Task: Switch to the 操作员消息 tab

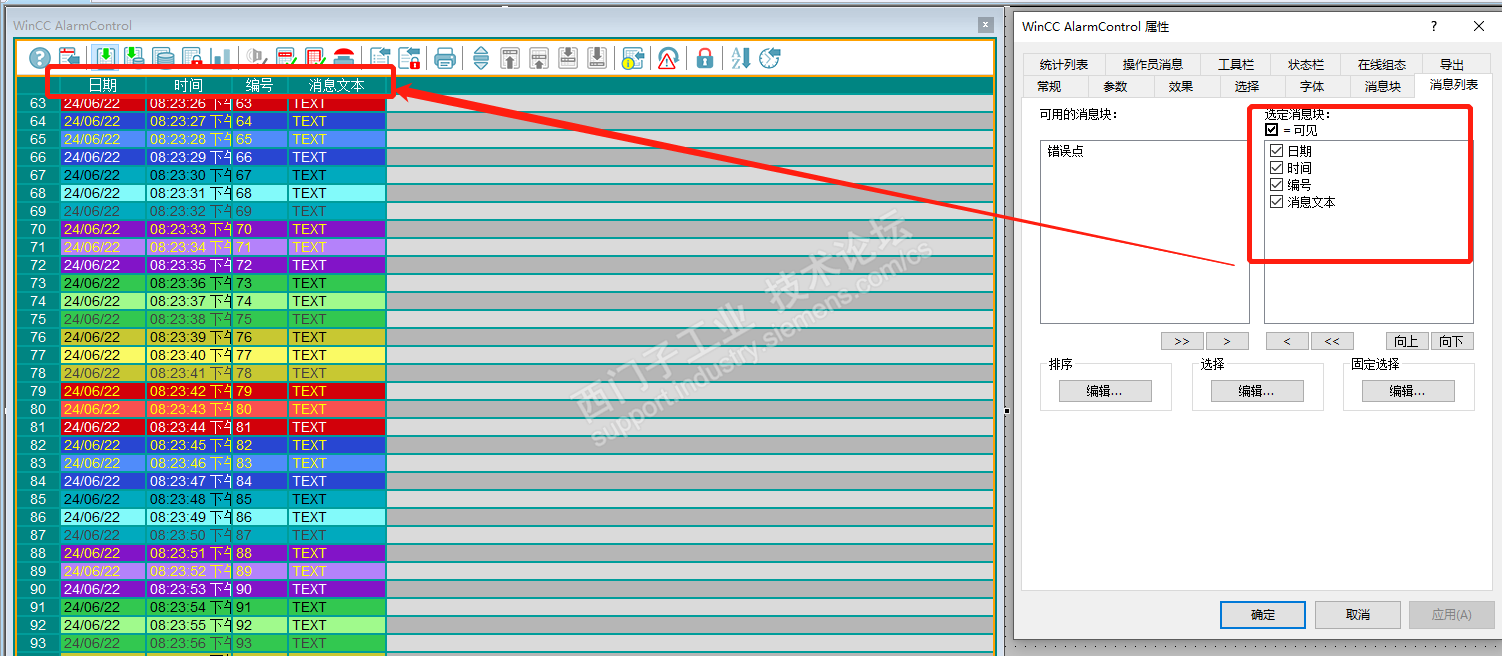Action: point(1152,65)
